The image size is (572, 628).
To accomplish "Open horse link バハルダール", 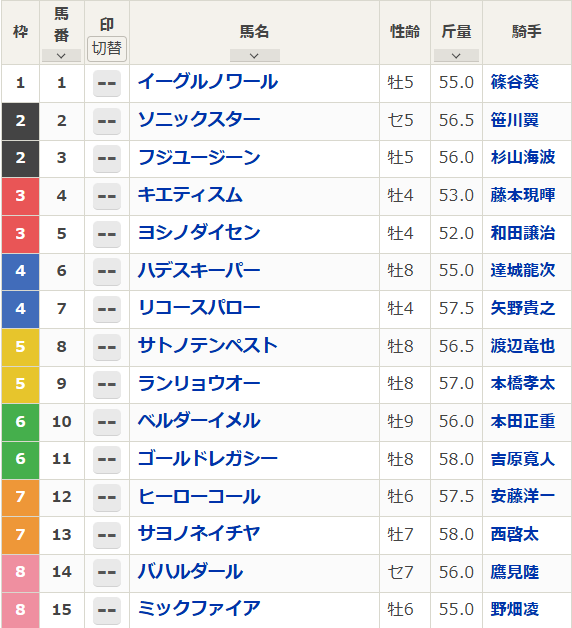I will pyautogui.click(x=191, y=572).
